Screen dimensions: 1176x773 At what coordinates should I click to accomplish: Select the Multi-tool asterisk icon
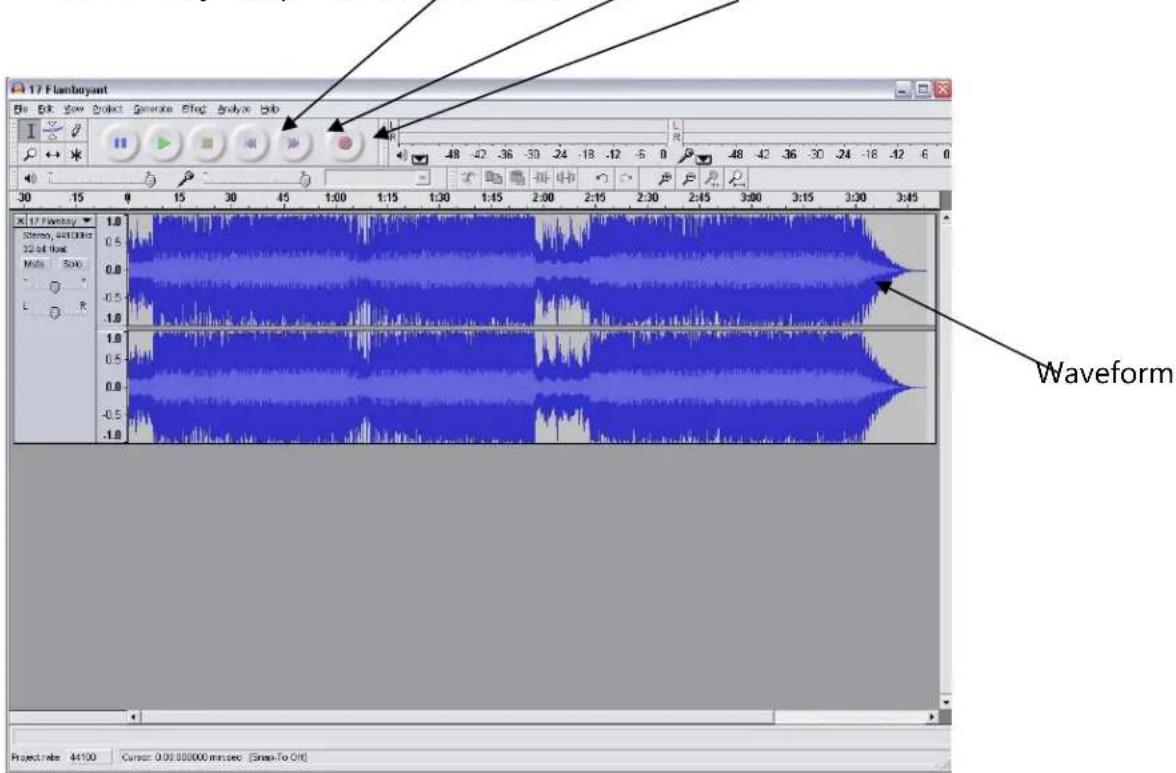click(x=76, y=155)
